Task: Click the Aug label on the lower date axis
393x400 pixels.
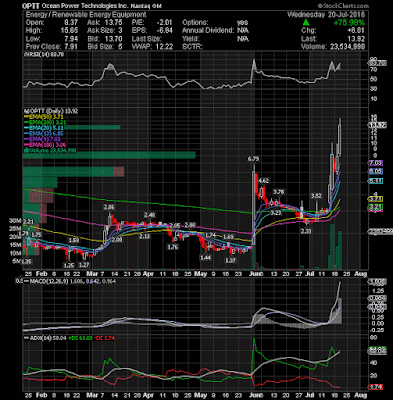Action: click(361, 395)
